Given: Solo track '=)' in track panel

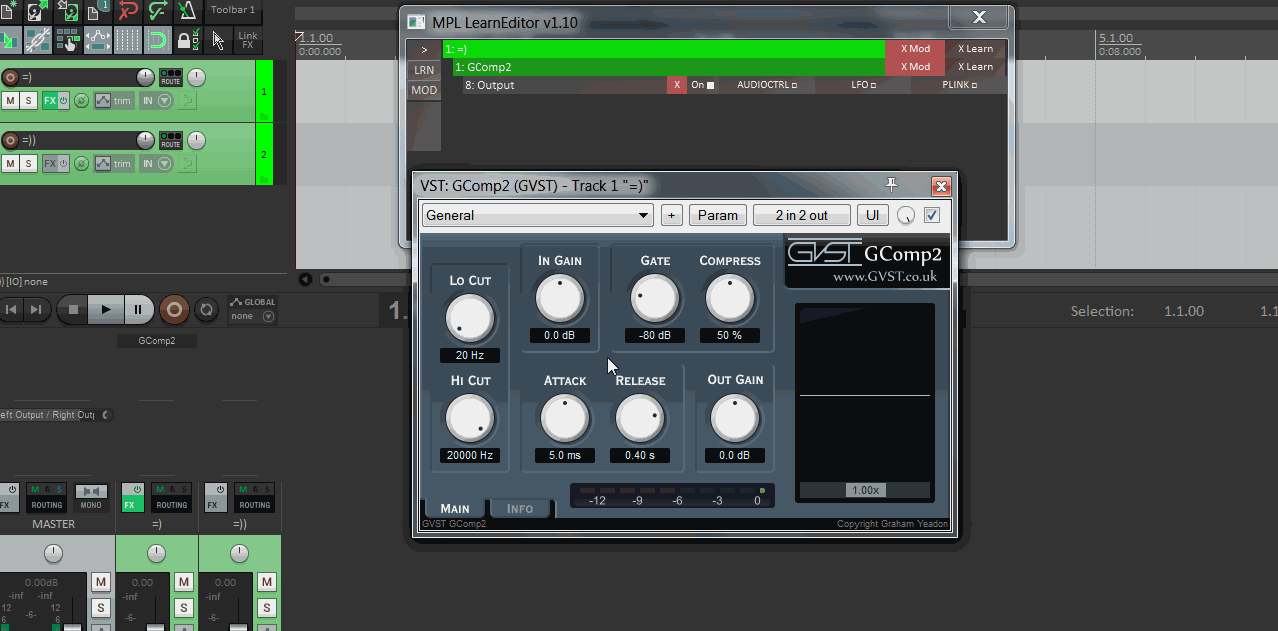Looking at the screenshot, I should 29,101.
